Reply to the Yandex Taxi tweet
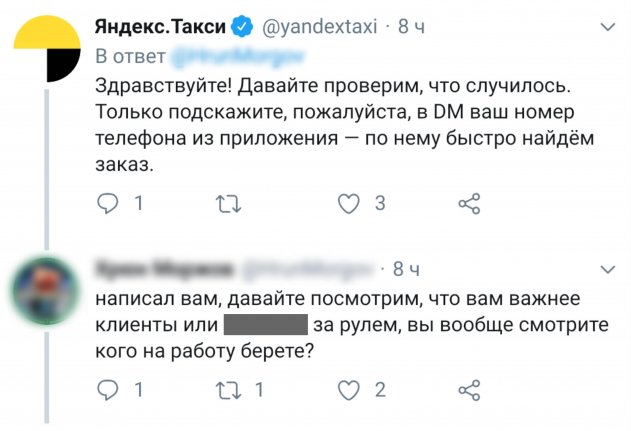 [x=108, y=204]
